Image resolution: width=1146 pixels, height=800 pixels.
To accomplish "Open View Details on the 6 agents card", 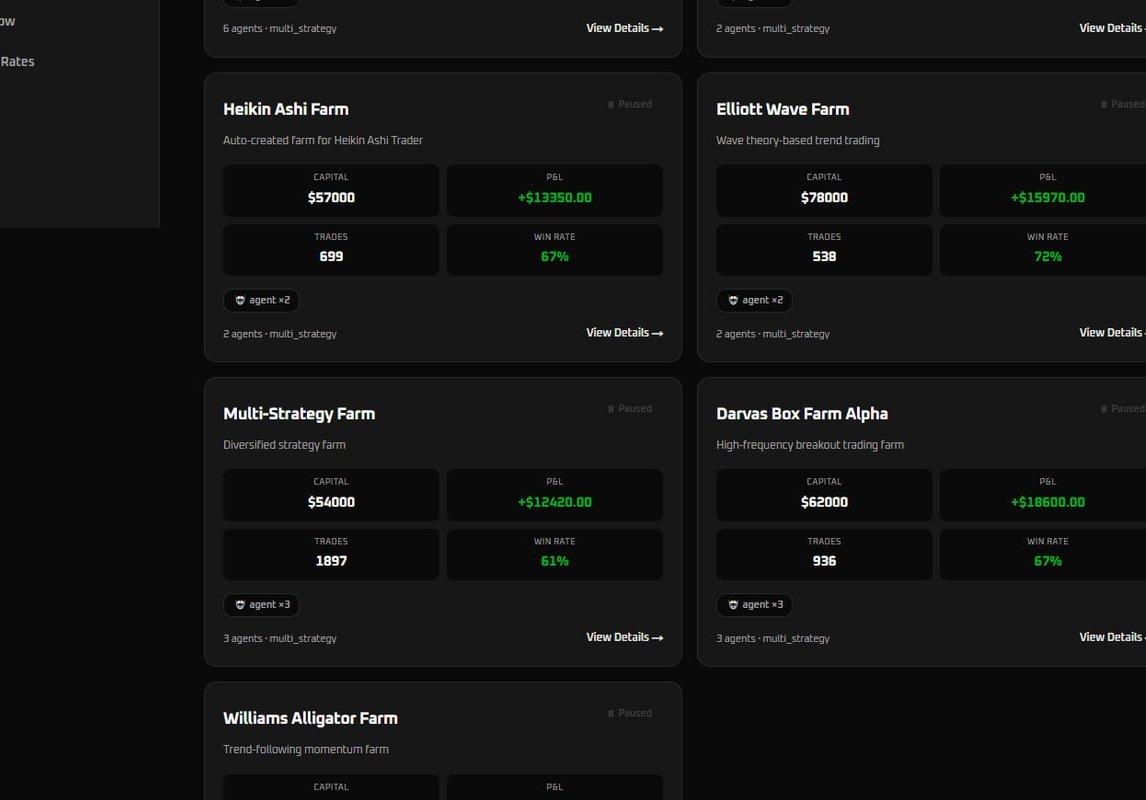I will pos(624,28).
